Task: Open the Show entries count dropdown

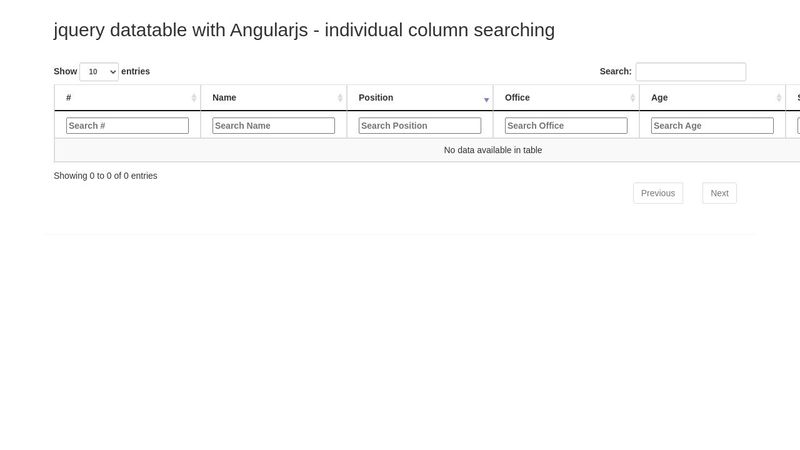Action: [99, 72]
